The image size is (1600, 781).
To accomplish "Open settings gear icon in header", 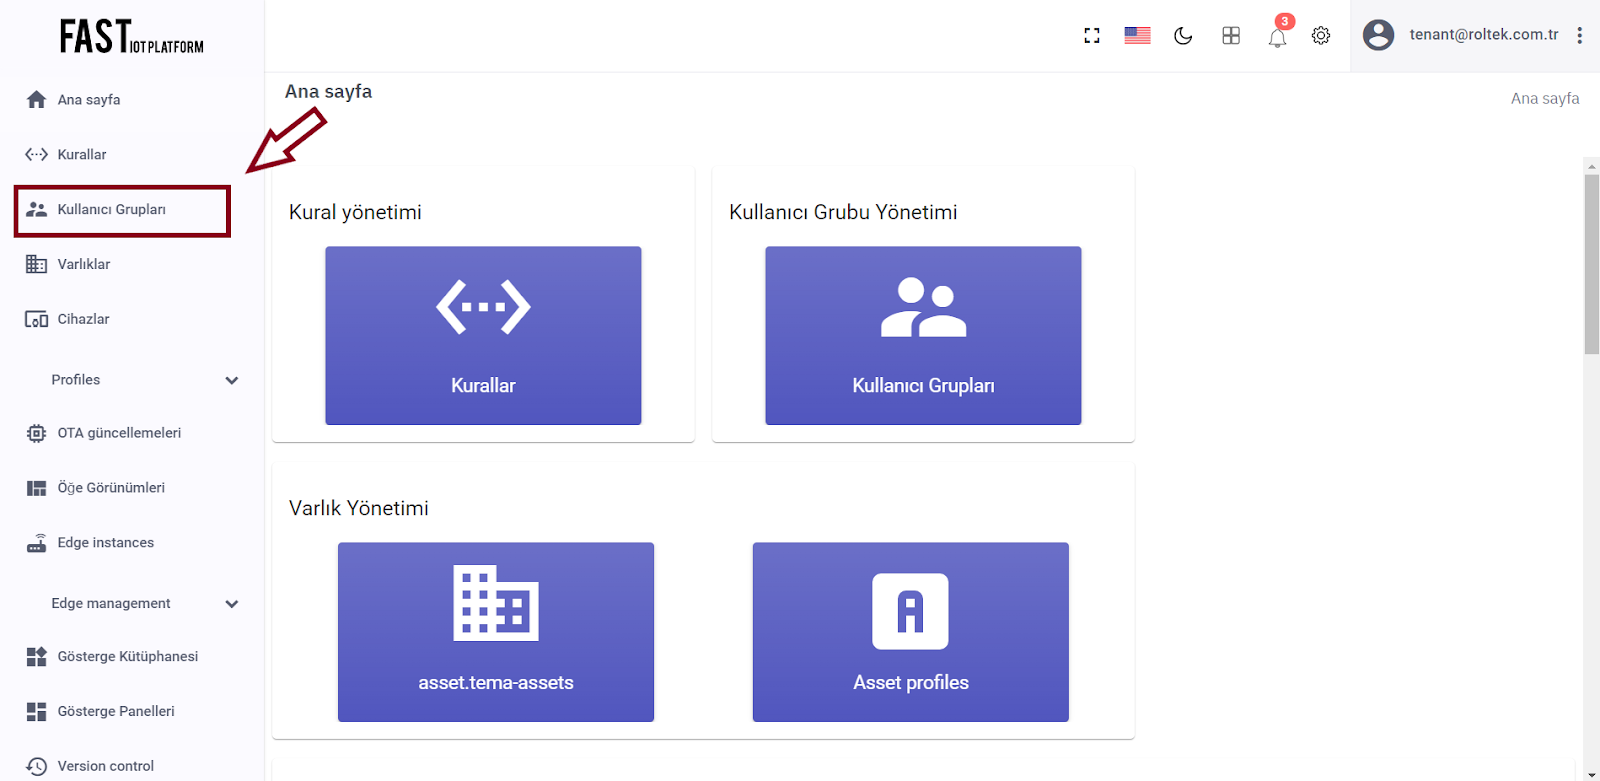I will [1321, 35].
